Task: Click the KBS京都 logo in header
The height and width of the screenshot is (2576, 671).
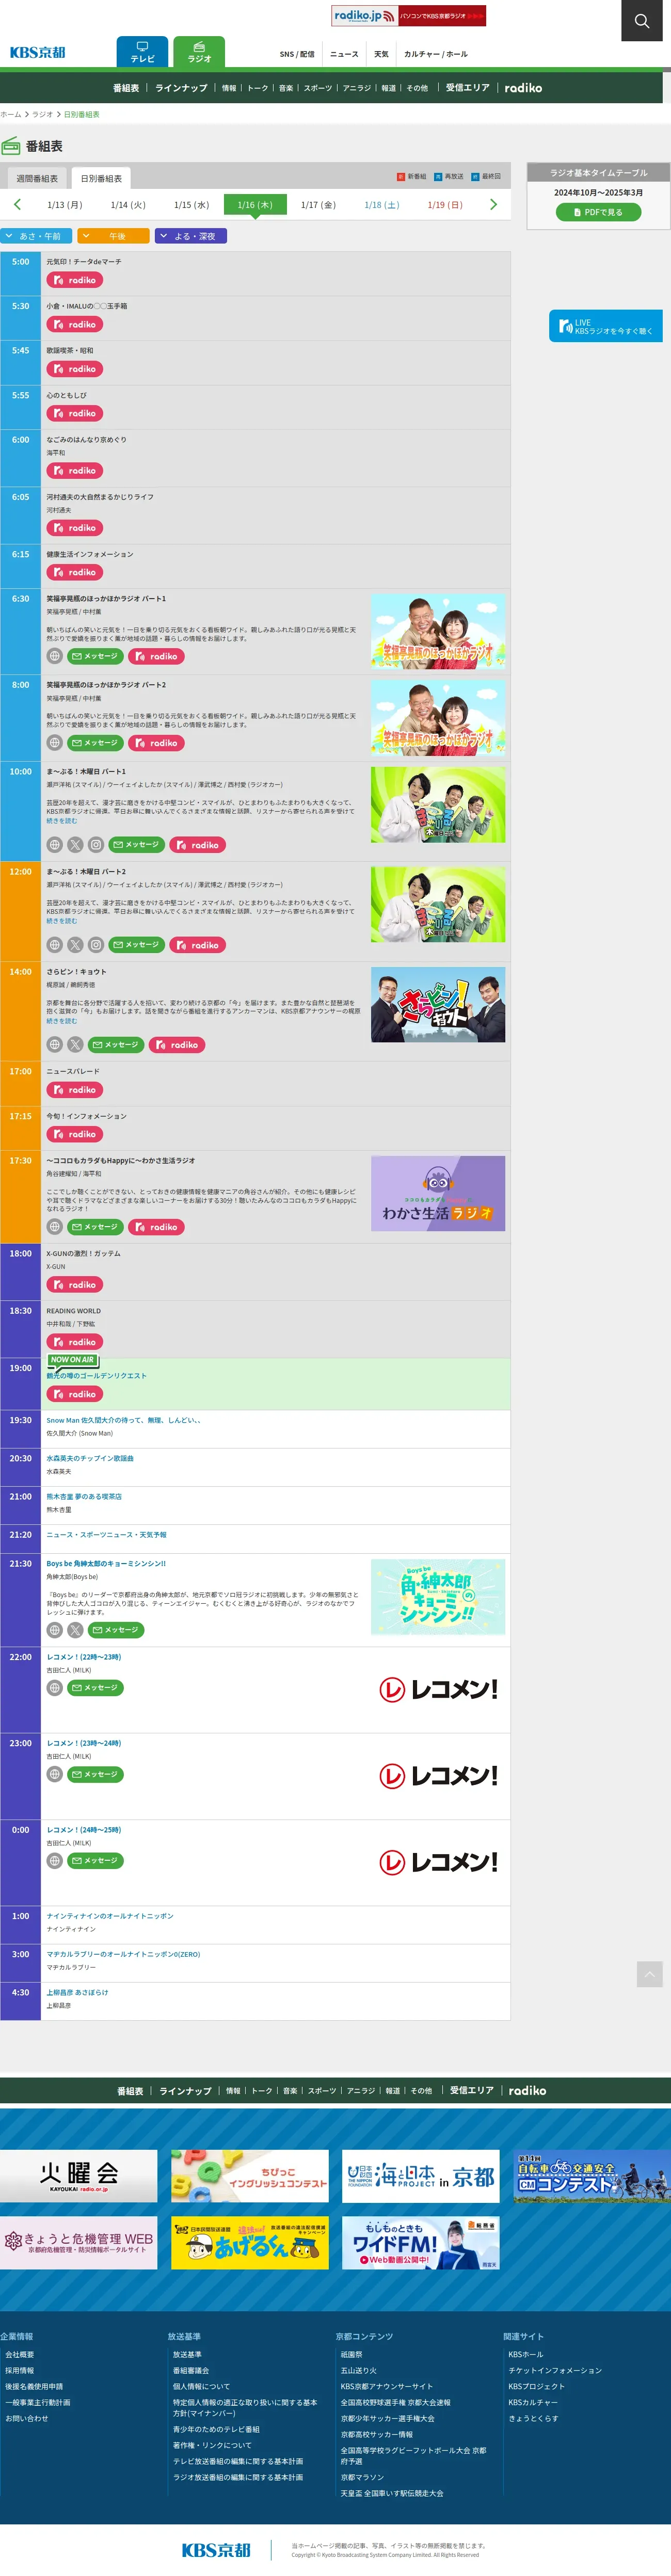Action: point(38,52)
